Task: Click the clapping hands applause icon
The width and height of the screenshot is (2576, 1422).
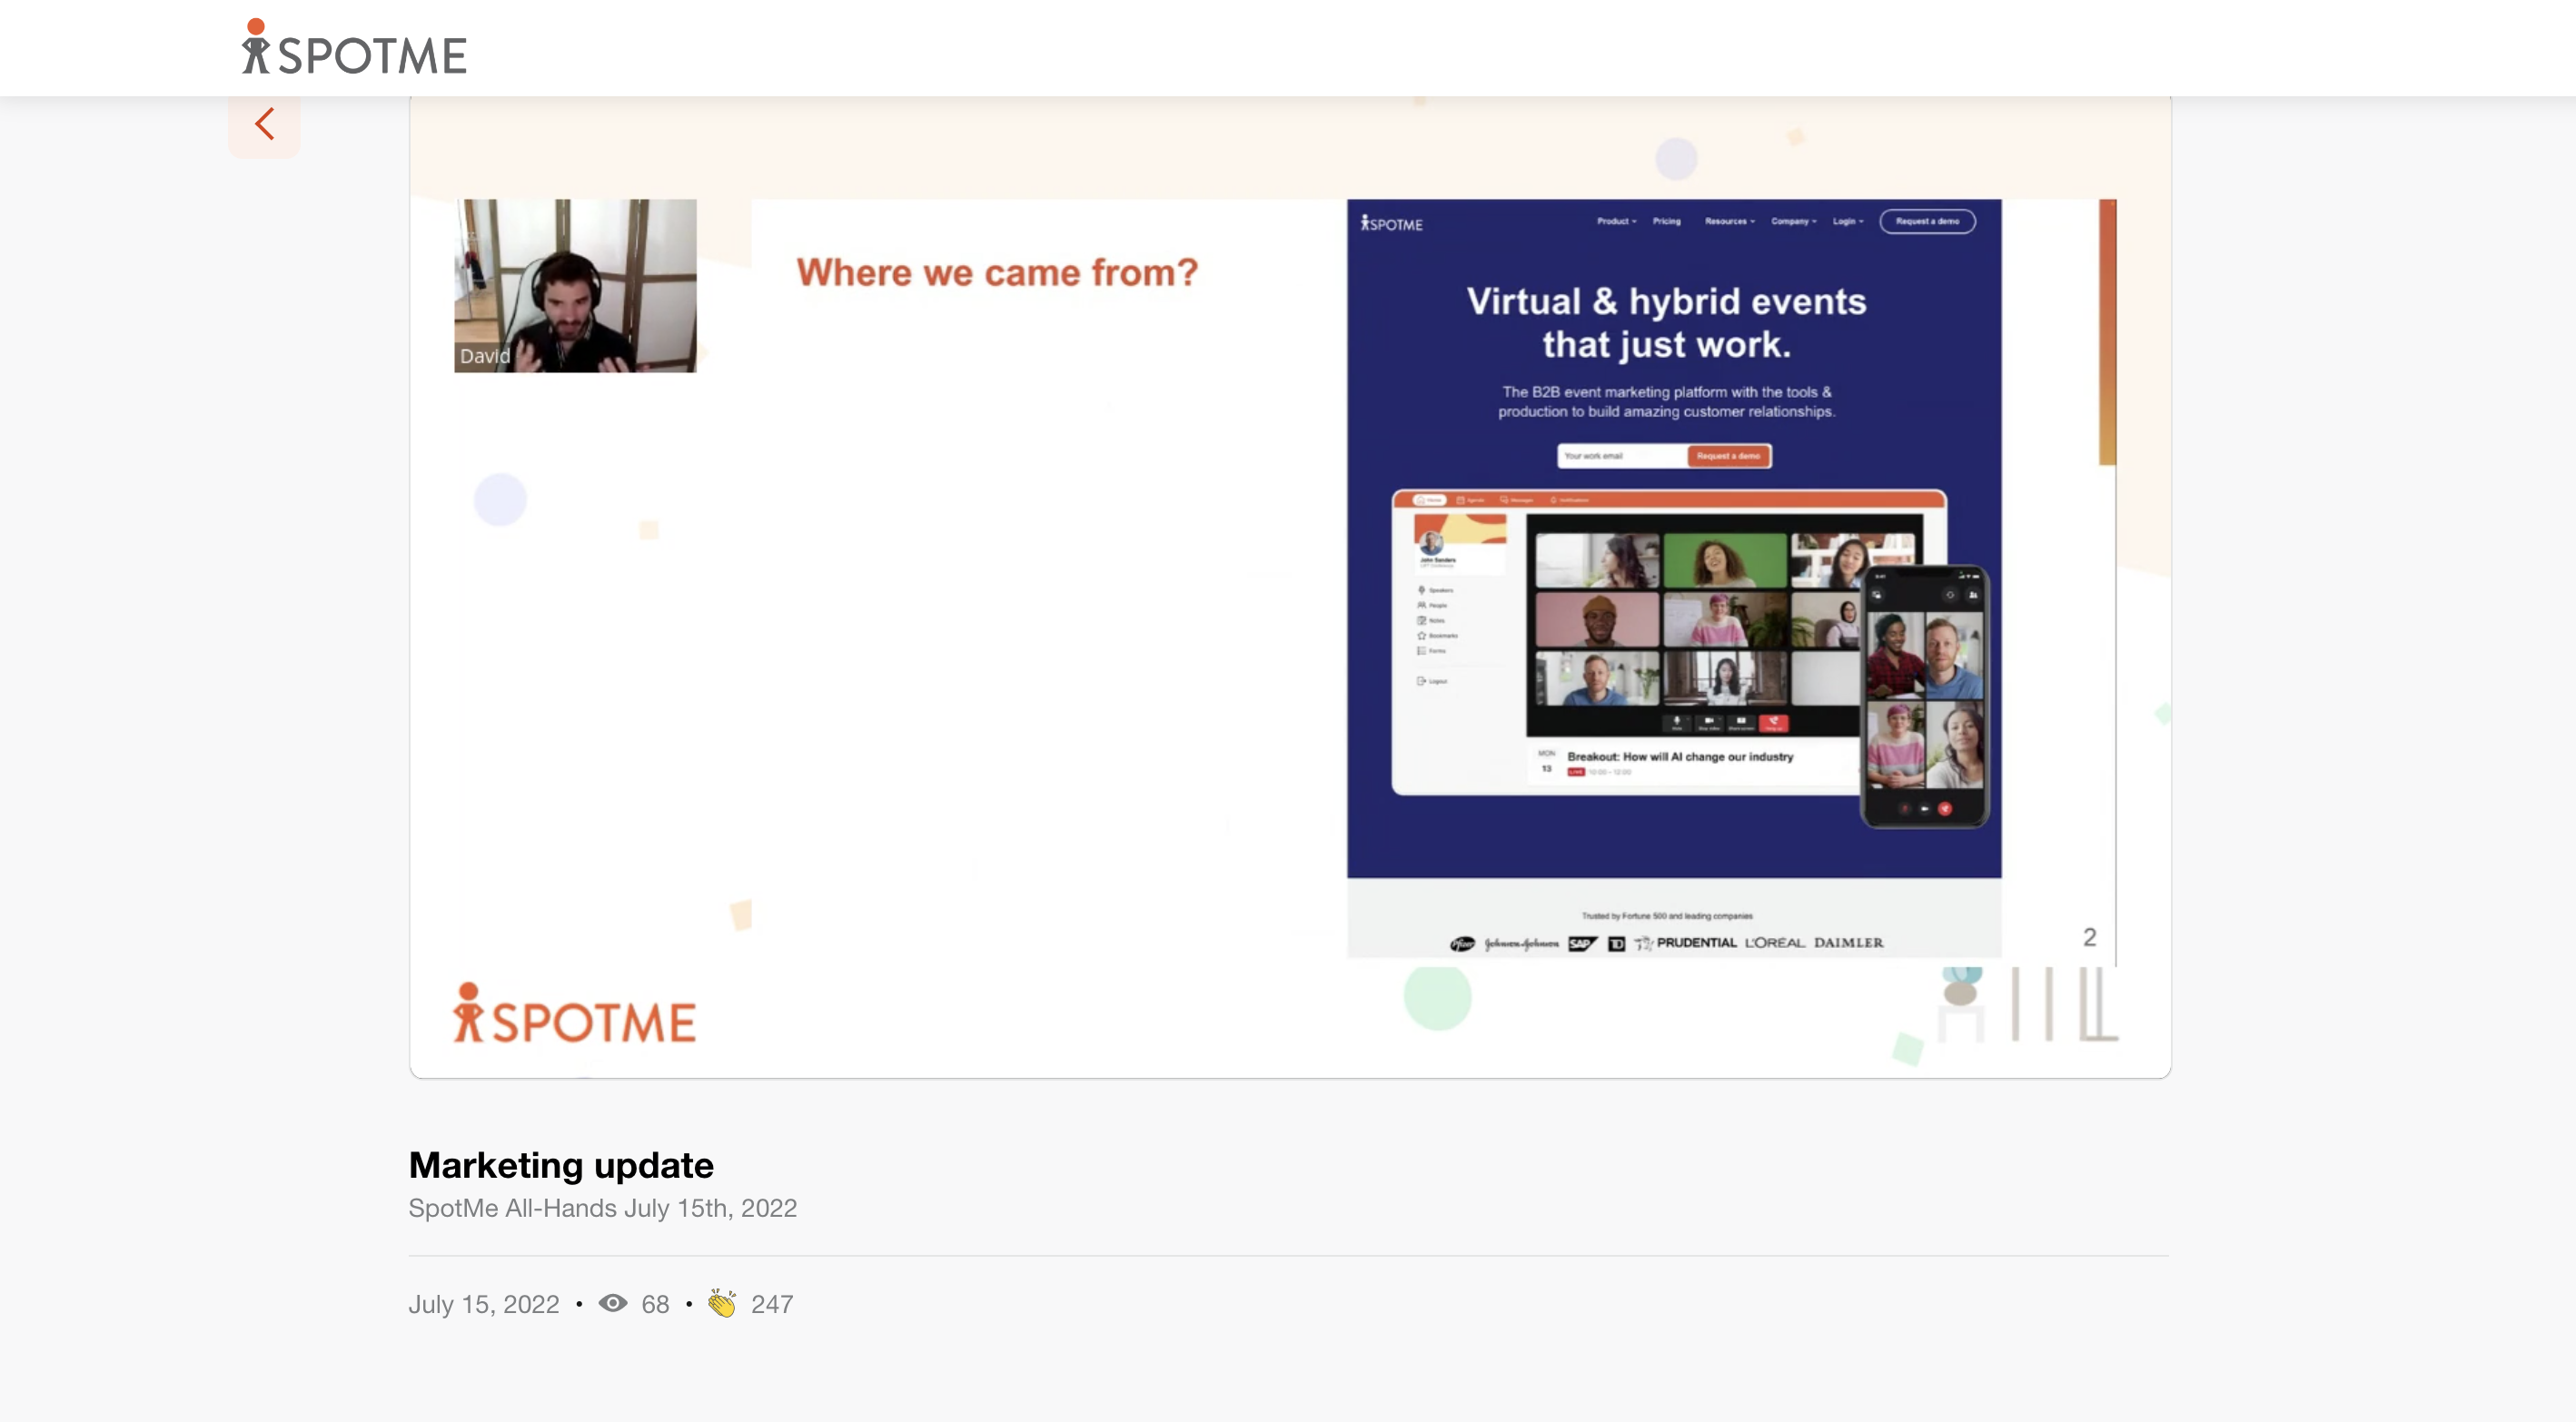Action: 722,1303
